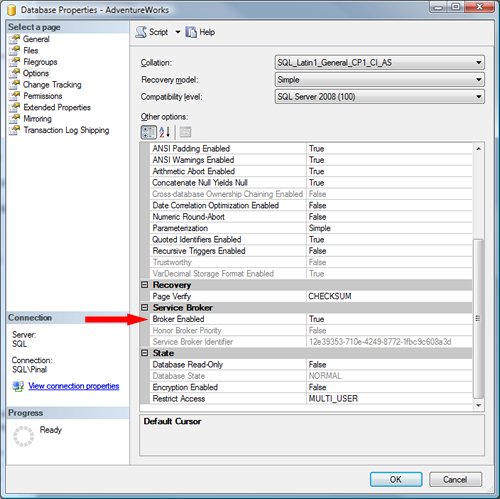Click the Cancel button
This screenshot has width=500, height=499.
tap(455, 480)
